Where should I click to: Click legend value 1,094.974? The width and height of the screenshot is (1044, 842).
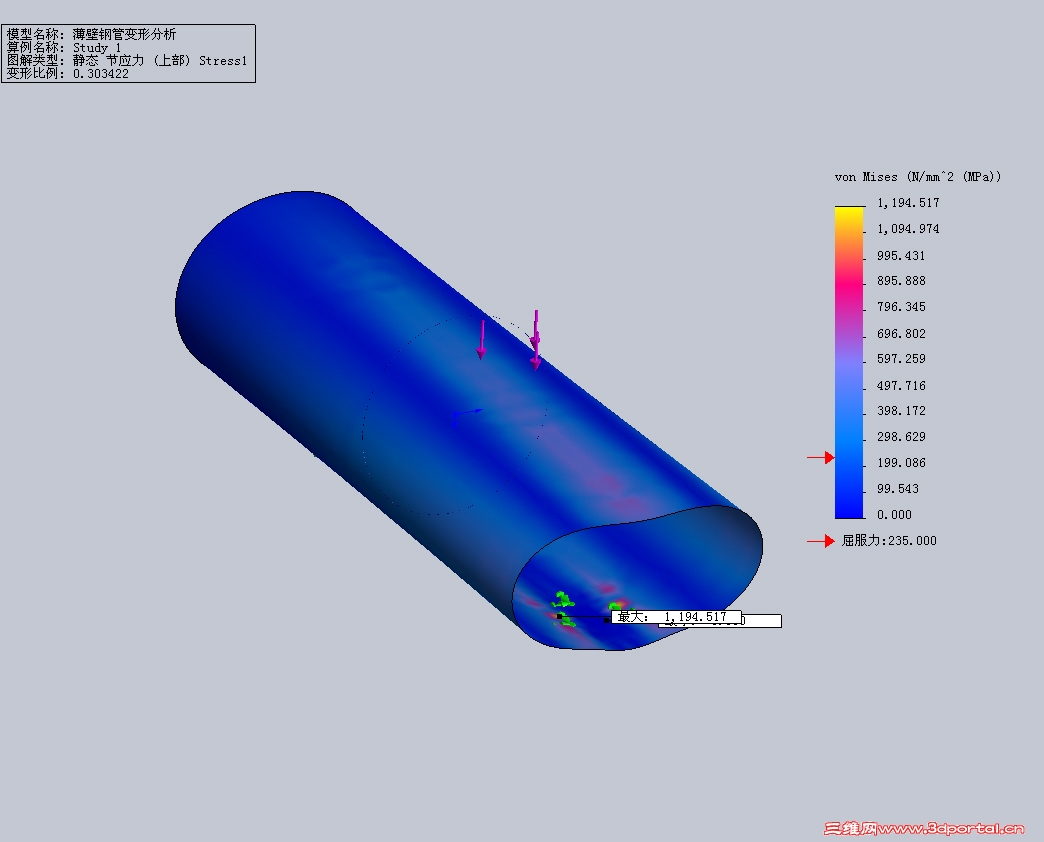point(908,228)
